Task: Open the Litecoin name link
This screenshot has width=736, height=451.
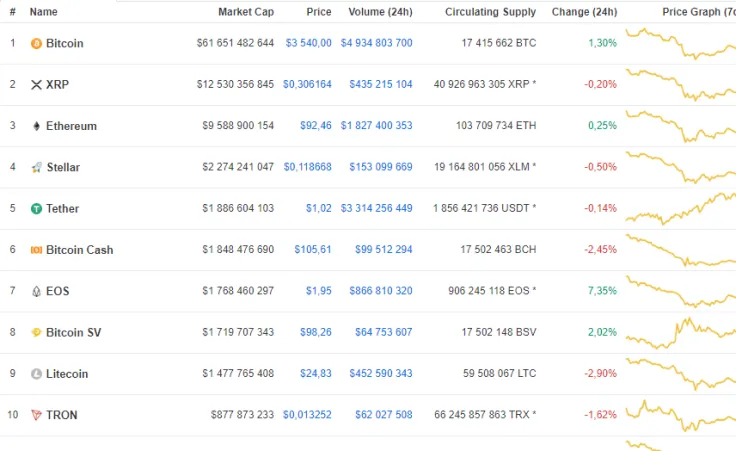Action: (67, 374)
